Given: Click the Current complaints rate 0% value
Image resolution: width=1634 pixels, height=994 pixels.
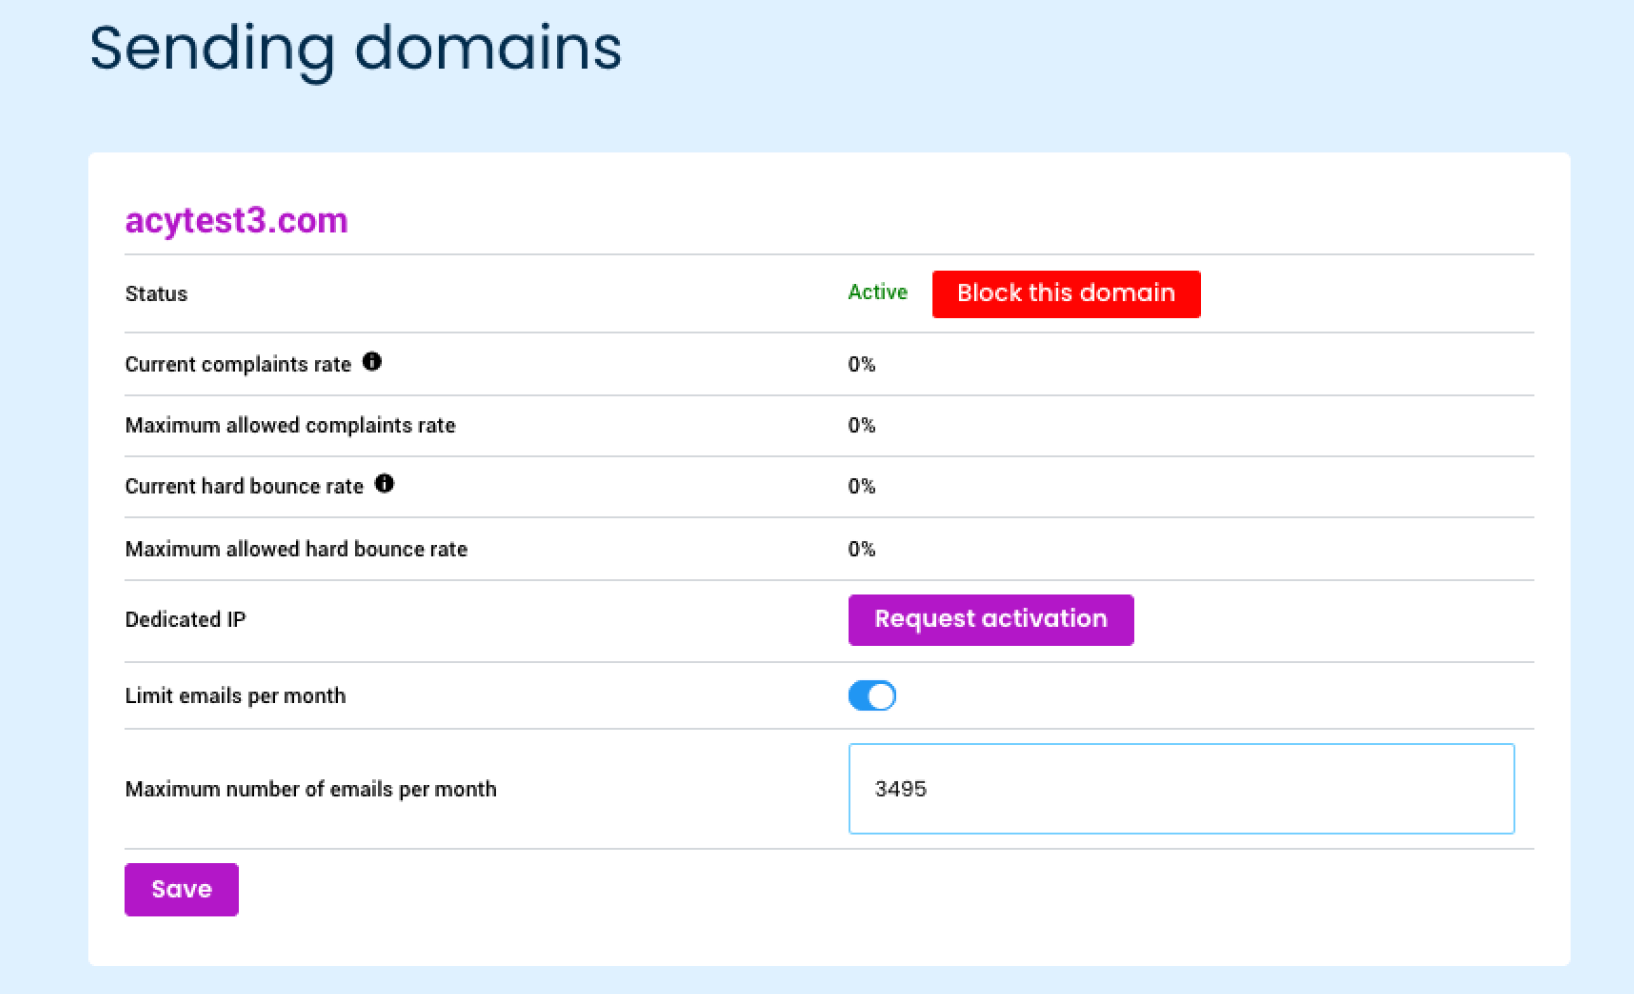Looking at the screenshot, I should coord(861,365).
